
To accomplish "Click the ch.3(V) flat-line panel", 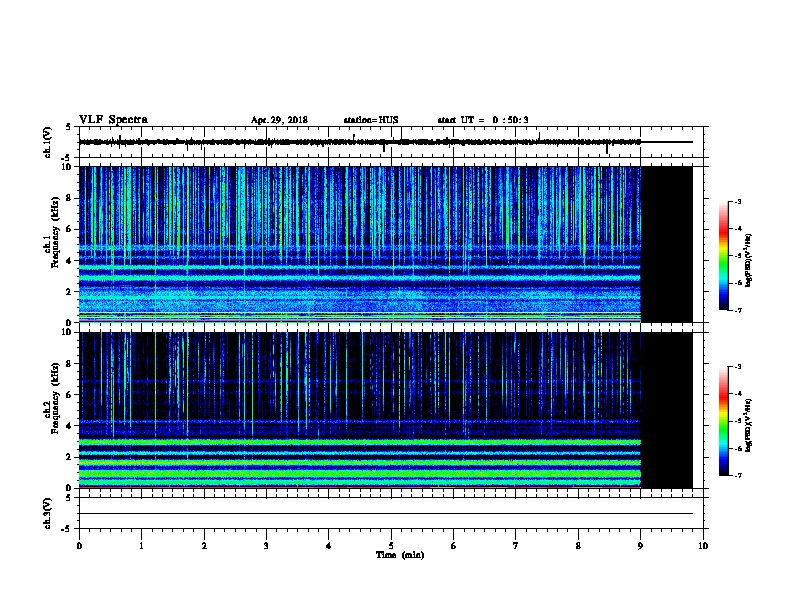I will click(x=391, y=513).
